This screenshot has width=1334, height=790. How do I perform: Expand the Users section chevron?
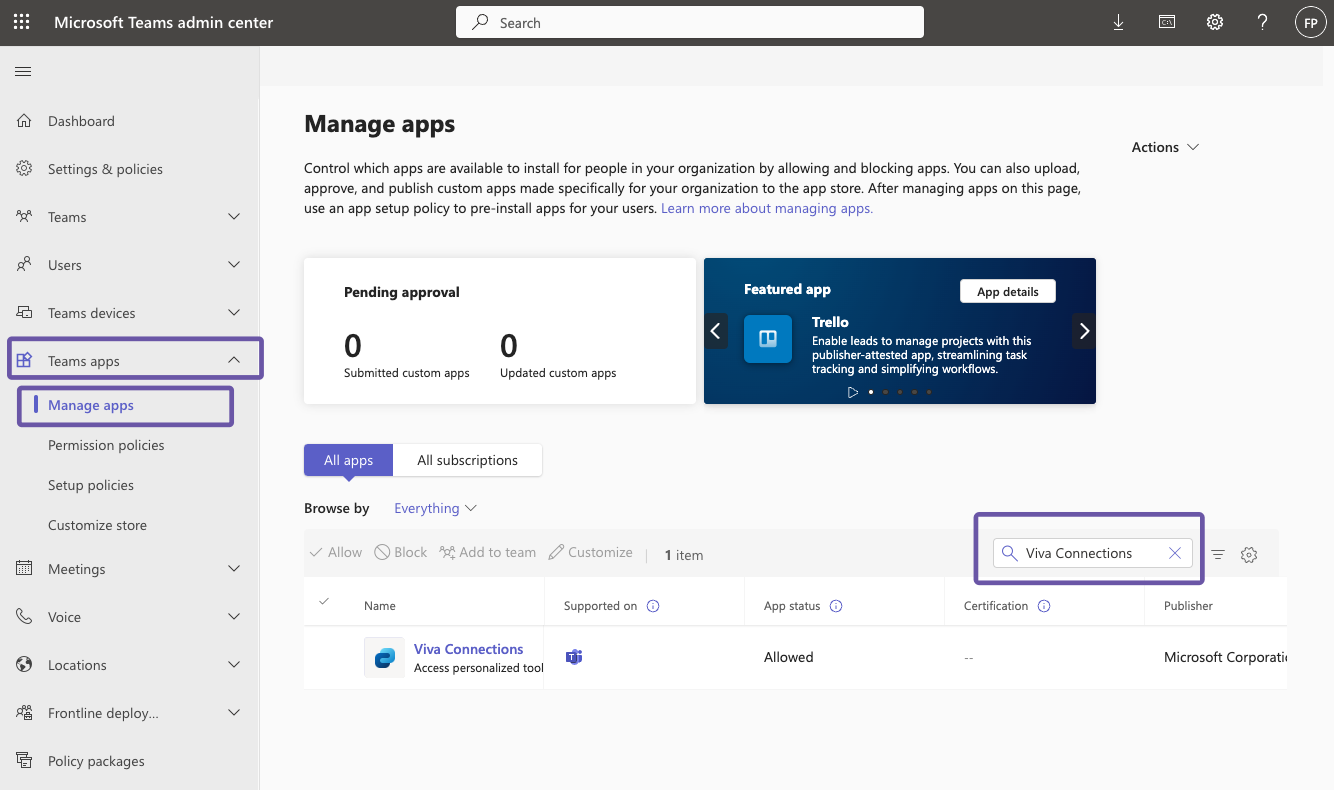pos(234,265)
